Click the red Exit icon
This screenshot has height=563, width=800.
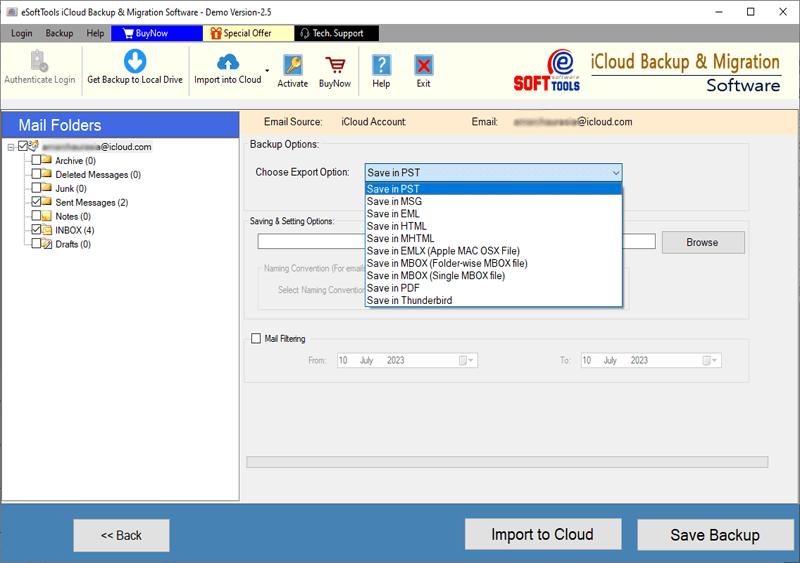tap(423, 65)
